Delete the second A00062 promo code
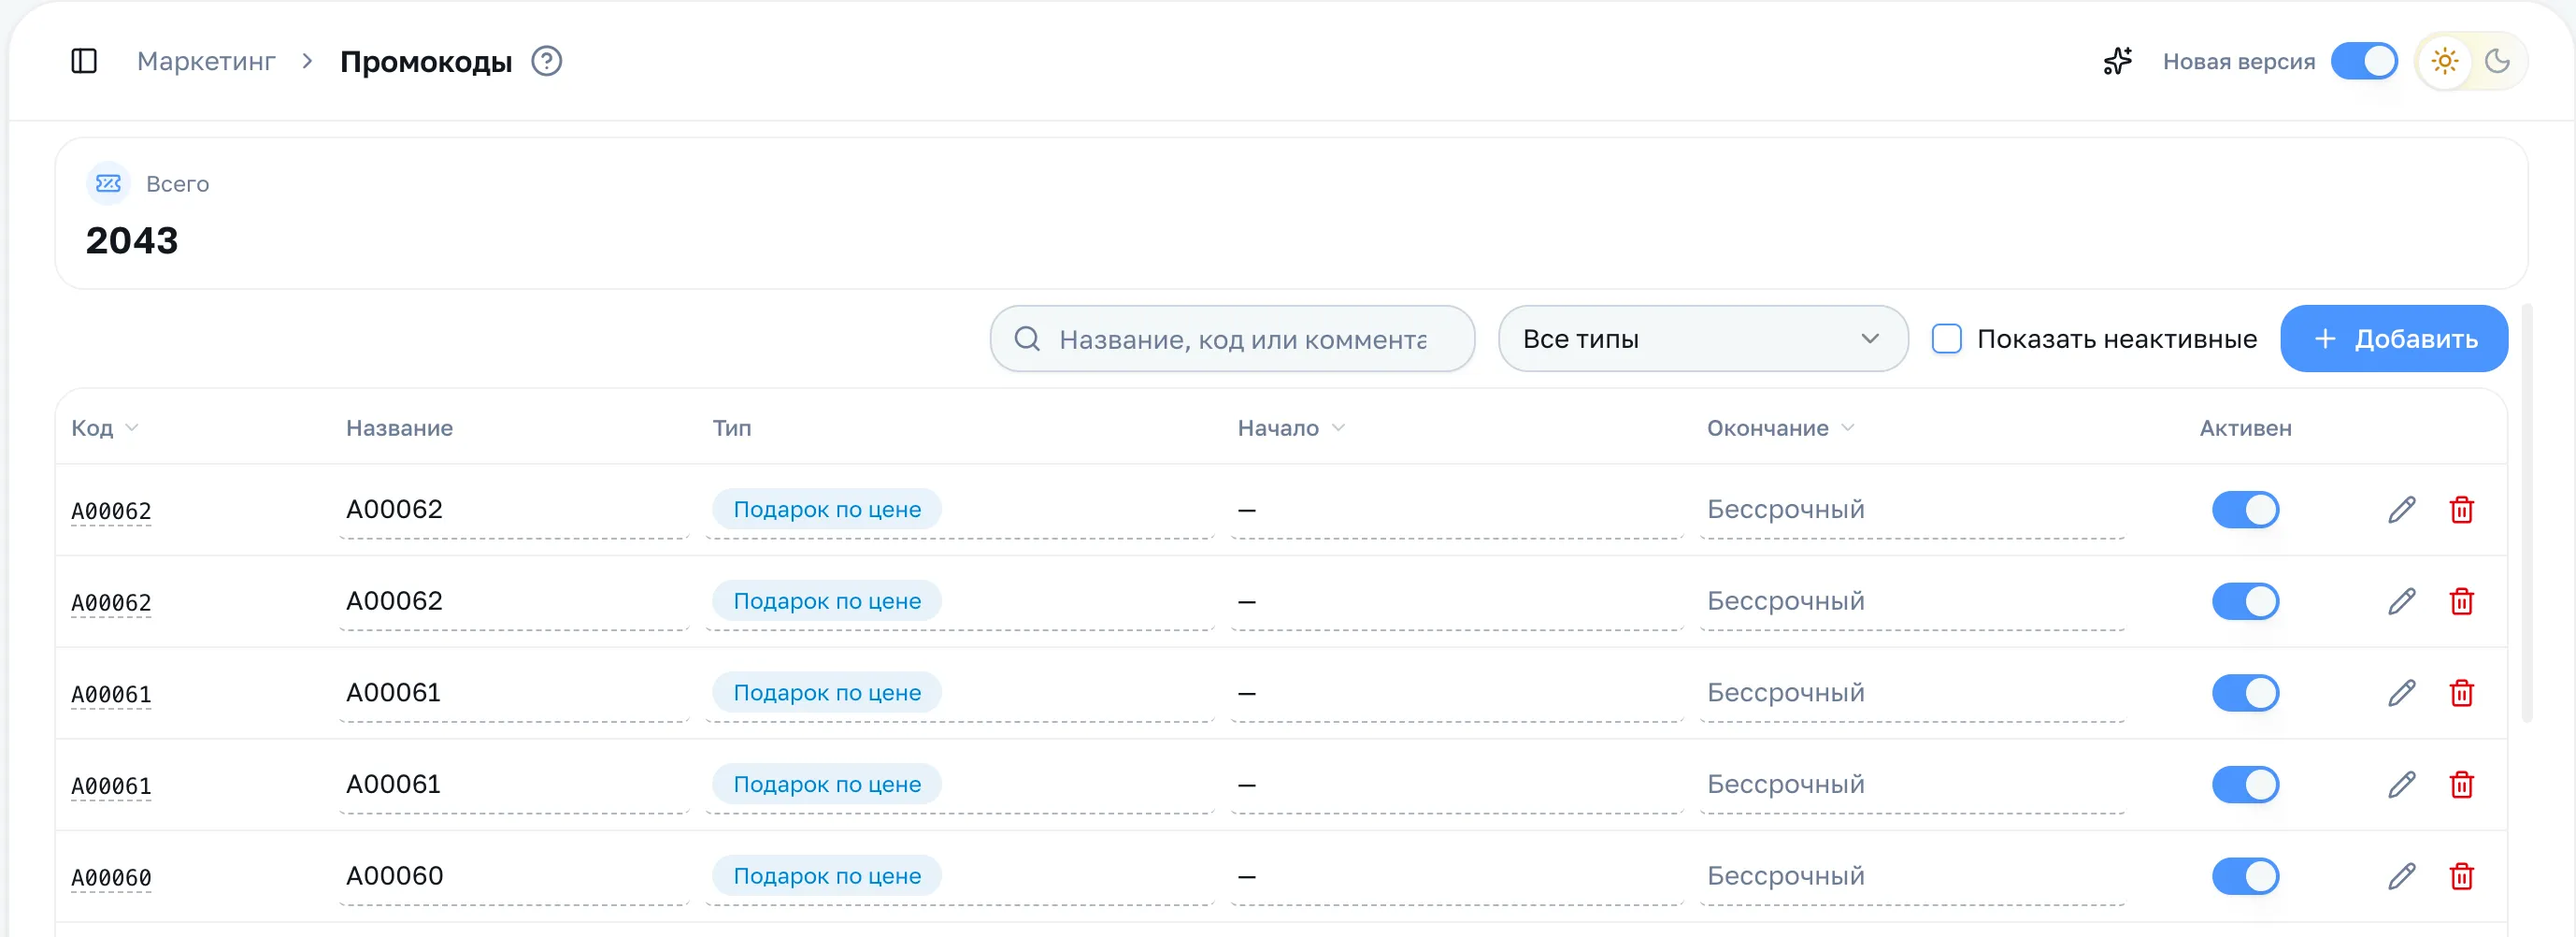Image resolution: width=2576 pixels, height=937 pixels. click(x=2462, y=601)
